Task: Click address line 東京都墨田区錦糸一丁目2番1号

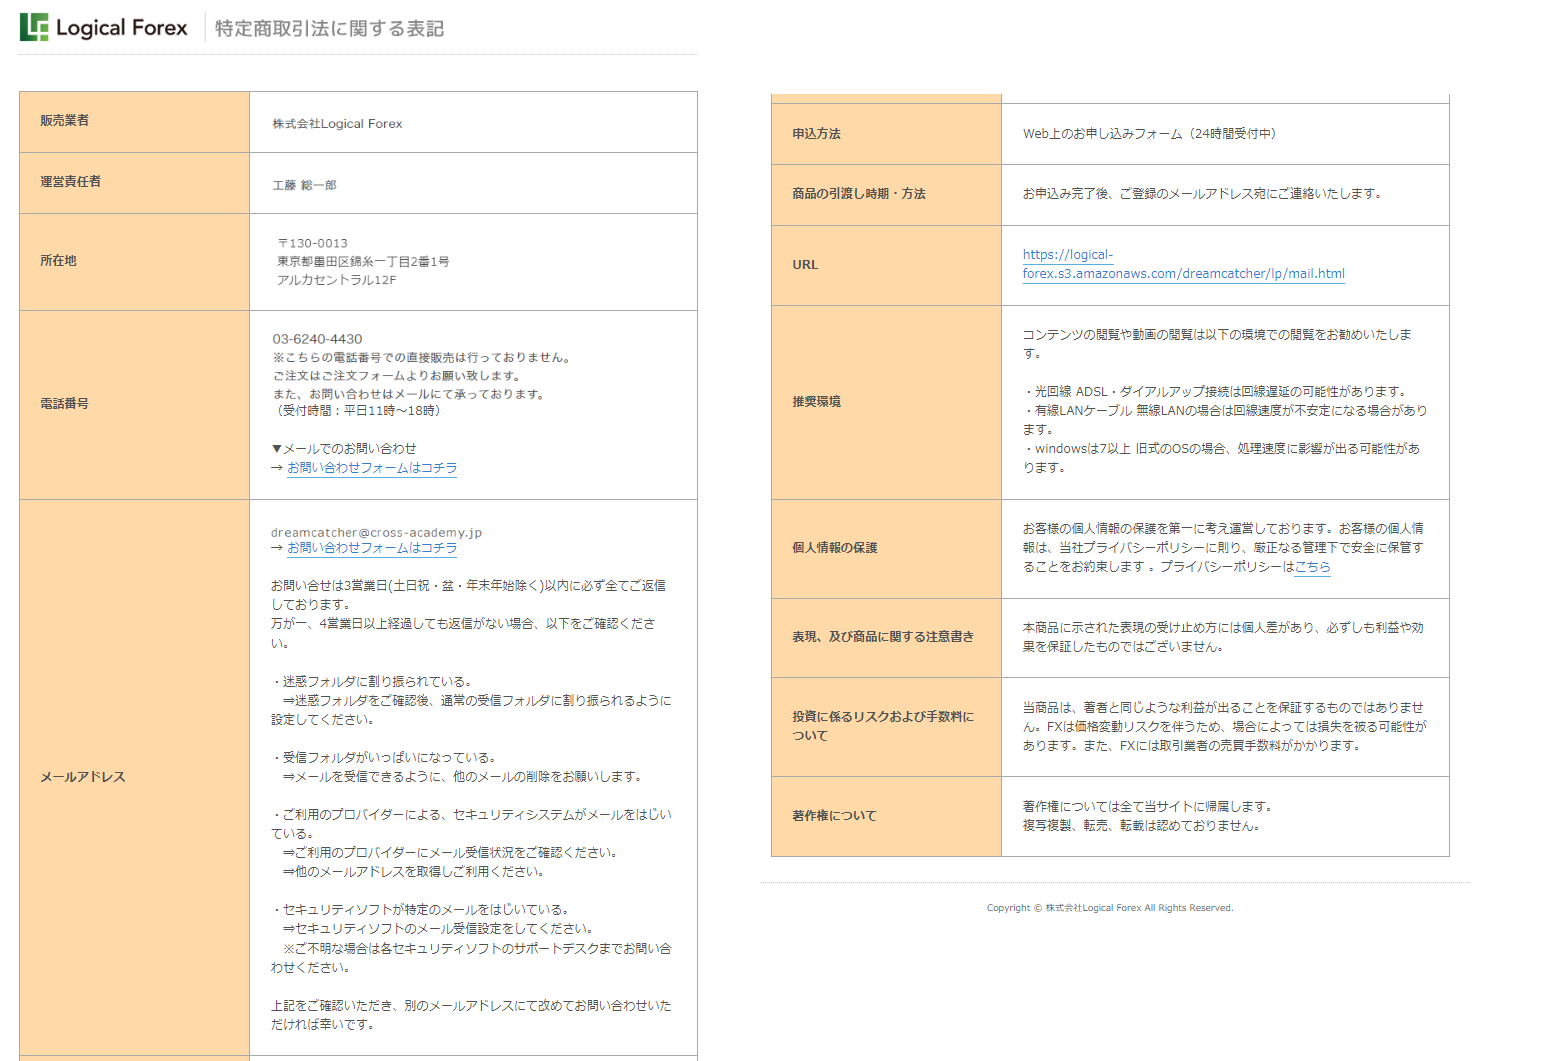Action: (363, 262)
